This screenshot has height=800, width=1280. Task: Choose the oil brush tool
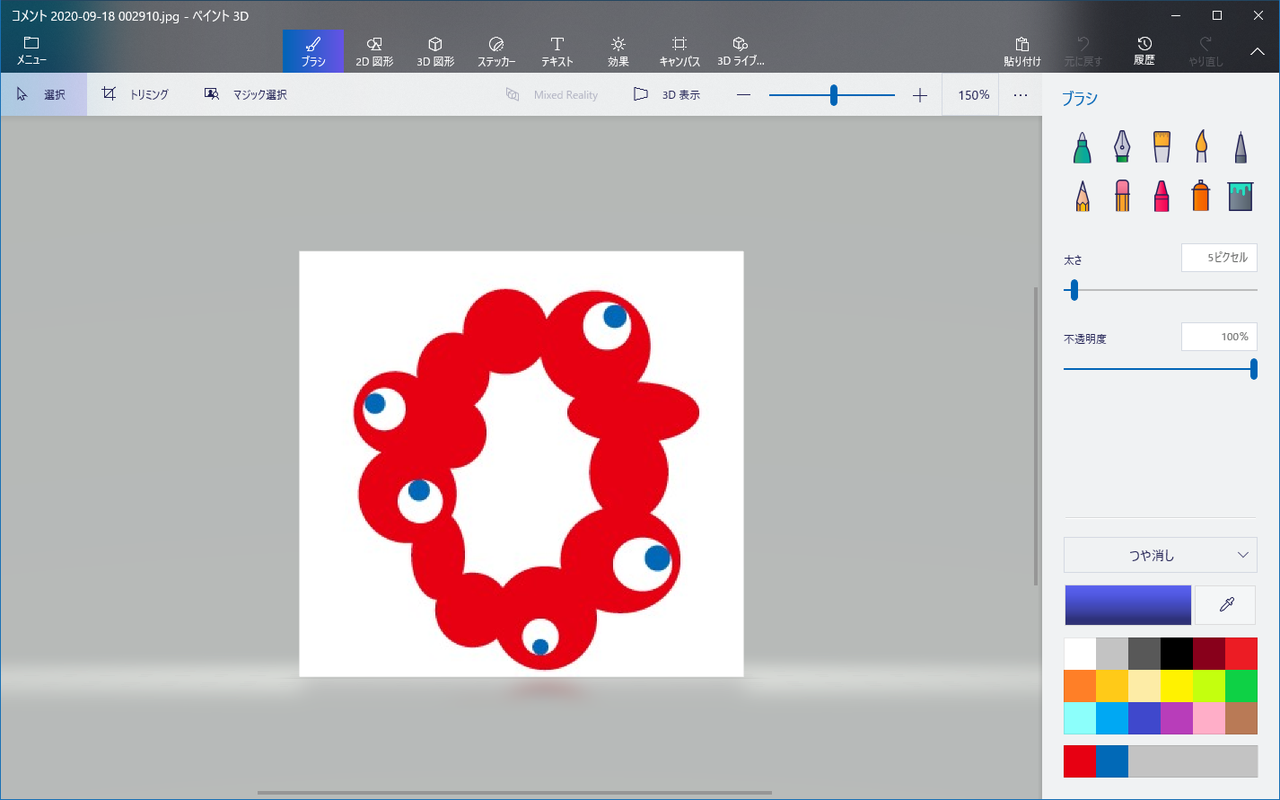[1161, 148]
